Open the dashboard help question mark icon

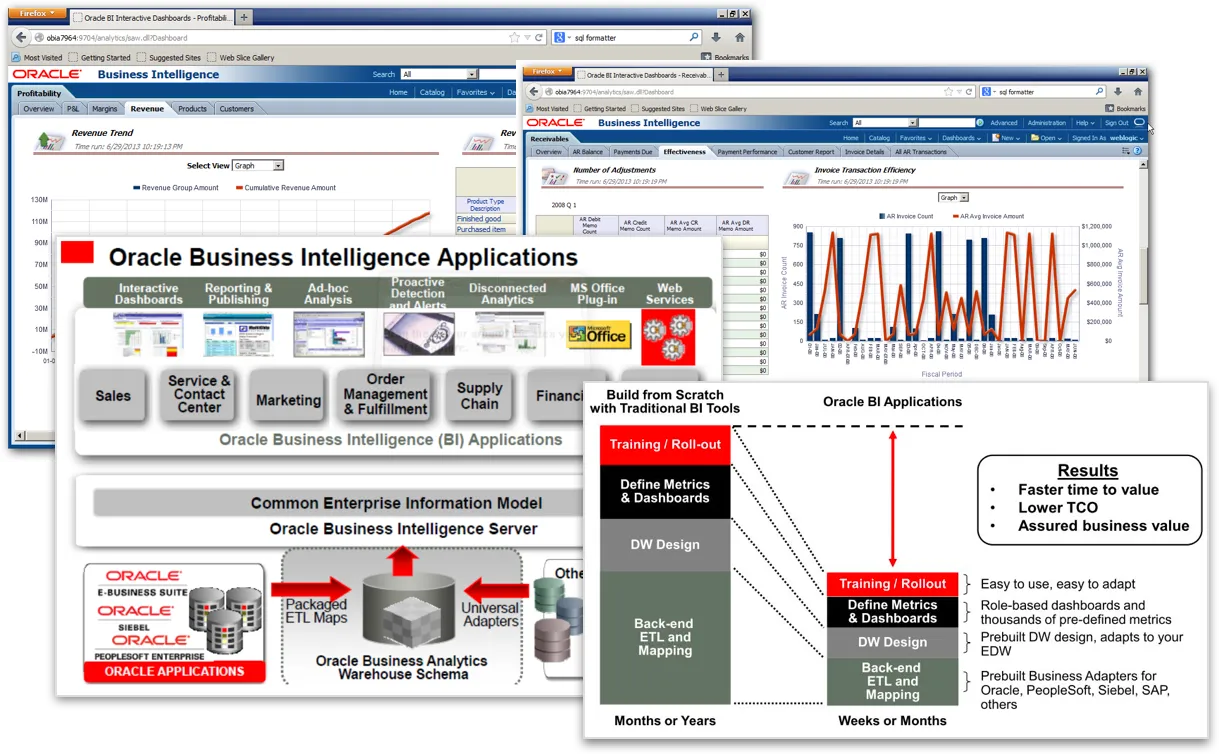point(1137,151)
